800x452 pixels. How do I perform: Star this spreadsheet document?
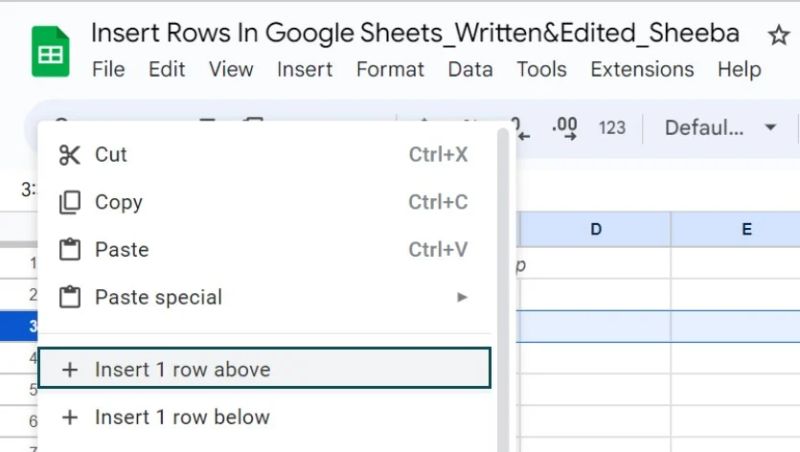pos(778,35)
